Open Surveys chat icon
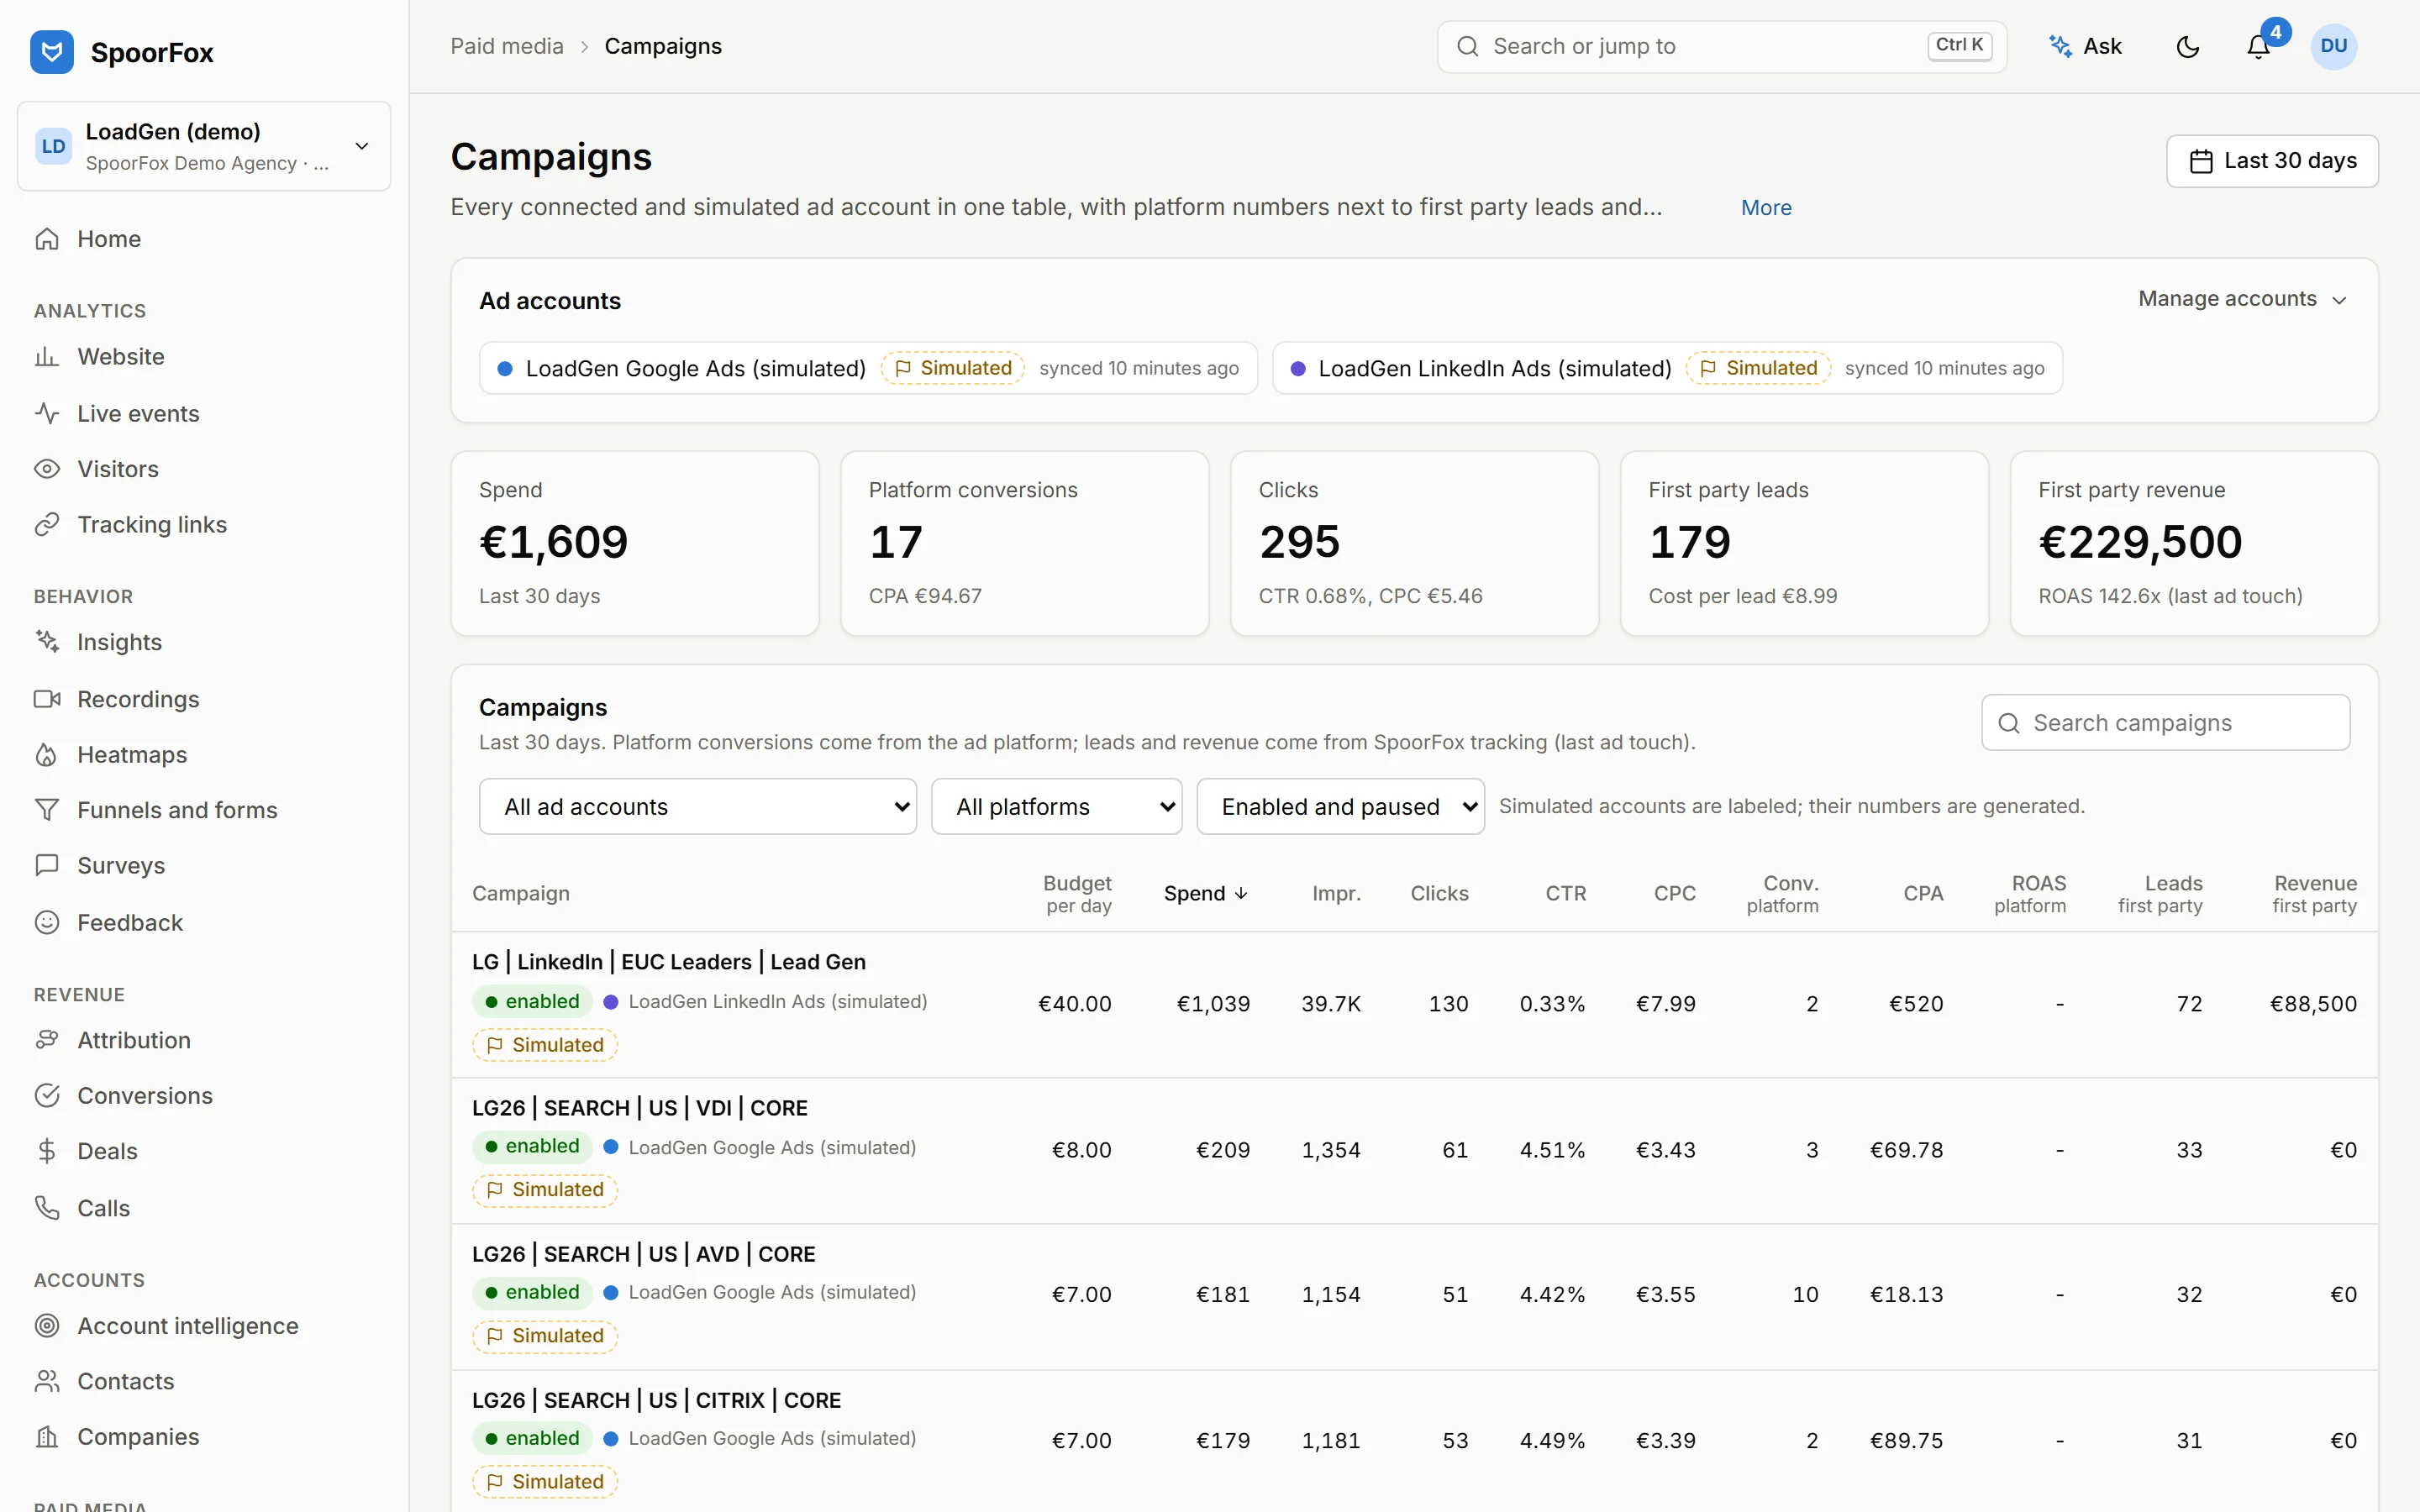The width and height of the screenshot is (2420, 1512). tap(47, 866)
